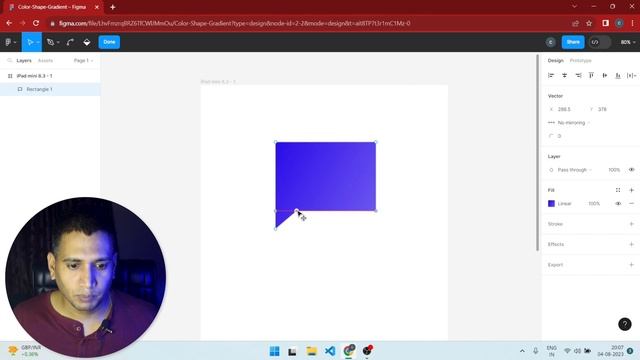Screen dimensions: 640x360
Task: Open Chrome from the taskbar
Action: point(349,351)
